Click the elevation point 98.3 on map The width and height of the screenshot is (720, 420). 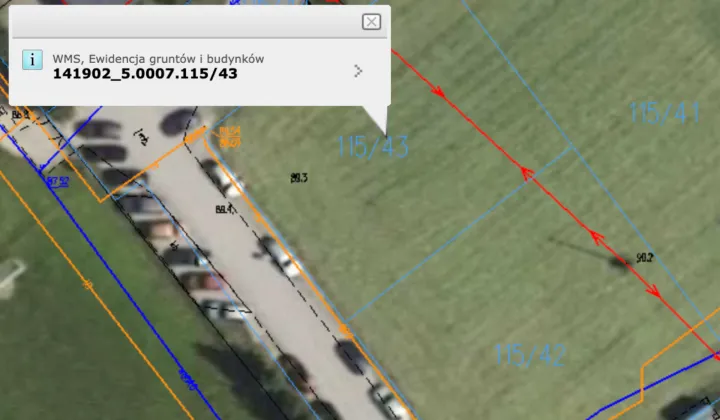[299, 178]
